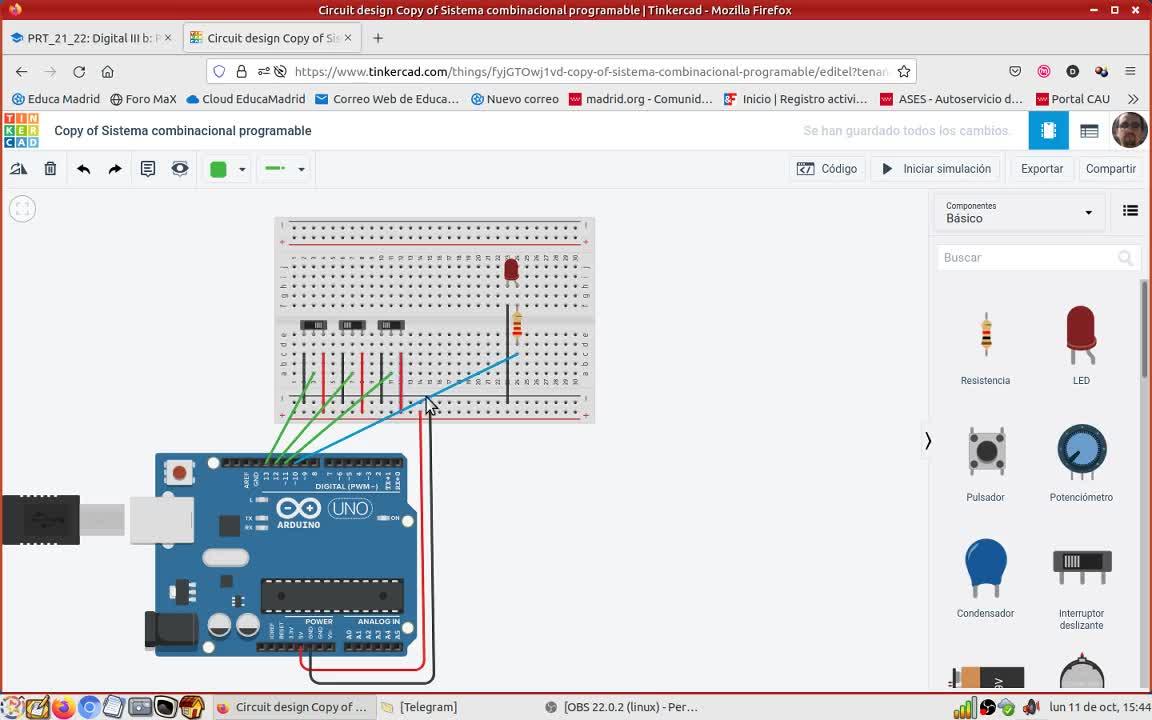Open the wire color dropdown
Image resolution: width=1152 pixels, height=720 pixels.
tap(241, 169)
